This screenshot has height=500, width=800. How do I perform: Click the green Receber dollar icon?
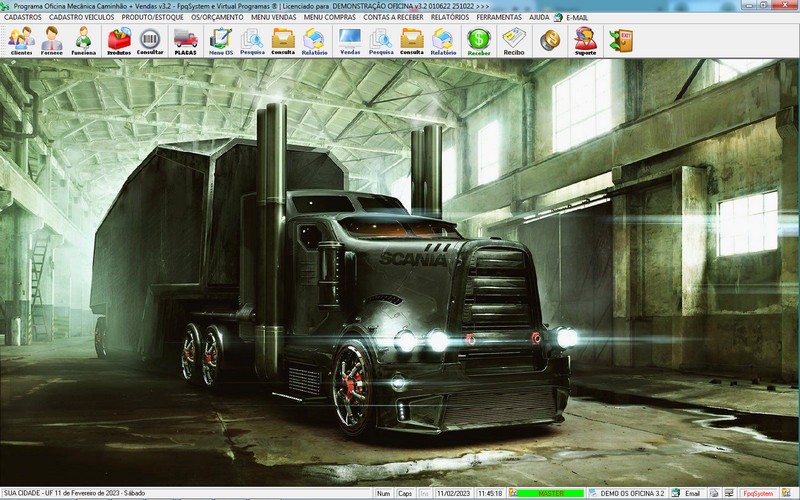479,41
